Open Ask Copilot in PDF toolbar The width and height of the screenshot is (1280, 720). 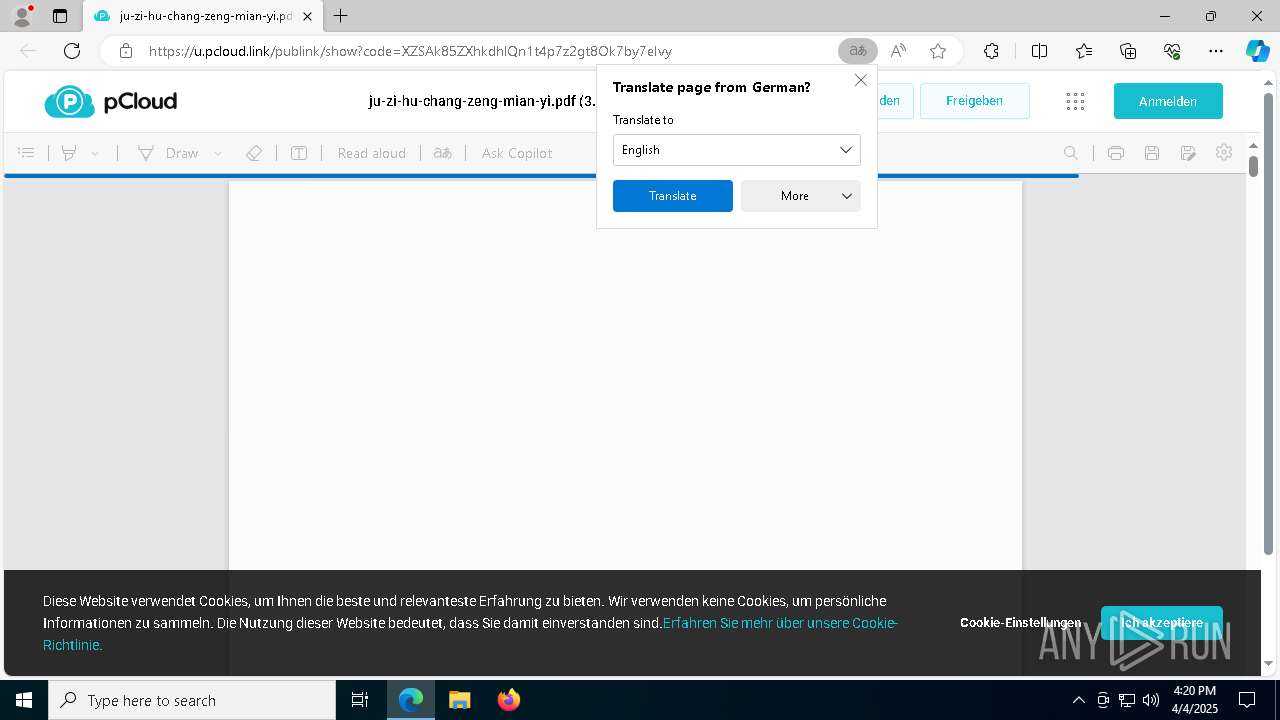[517, 153]
